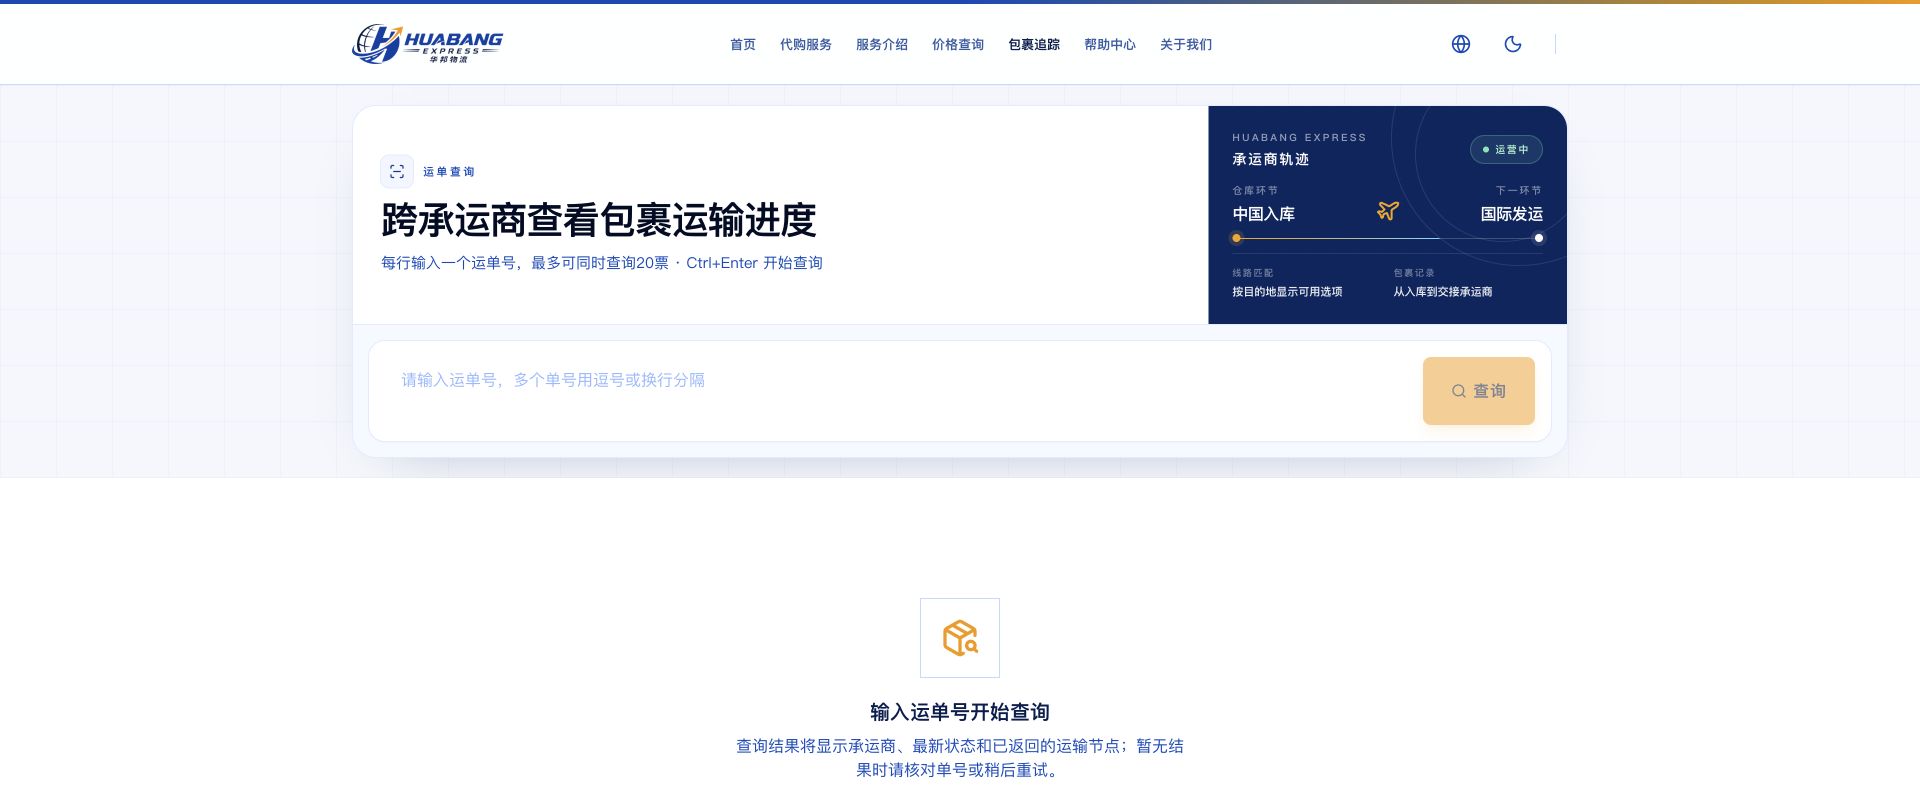Click the 国际发运 label
Screen dimensions: 1920x789
1512,214
